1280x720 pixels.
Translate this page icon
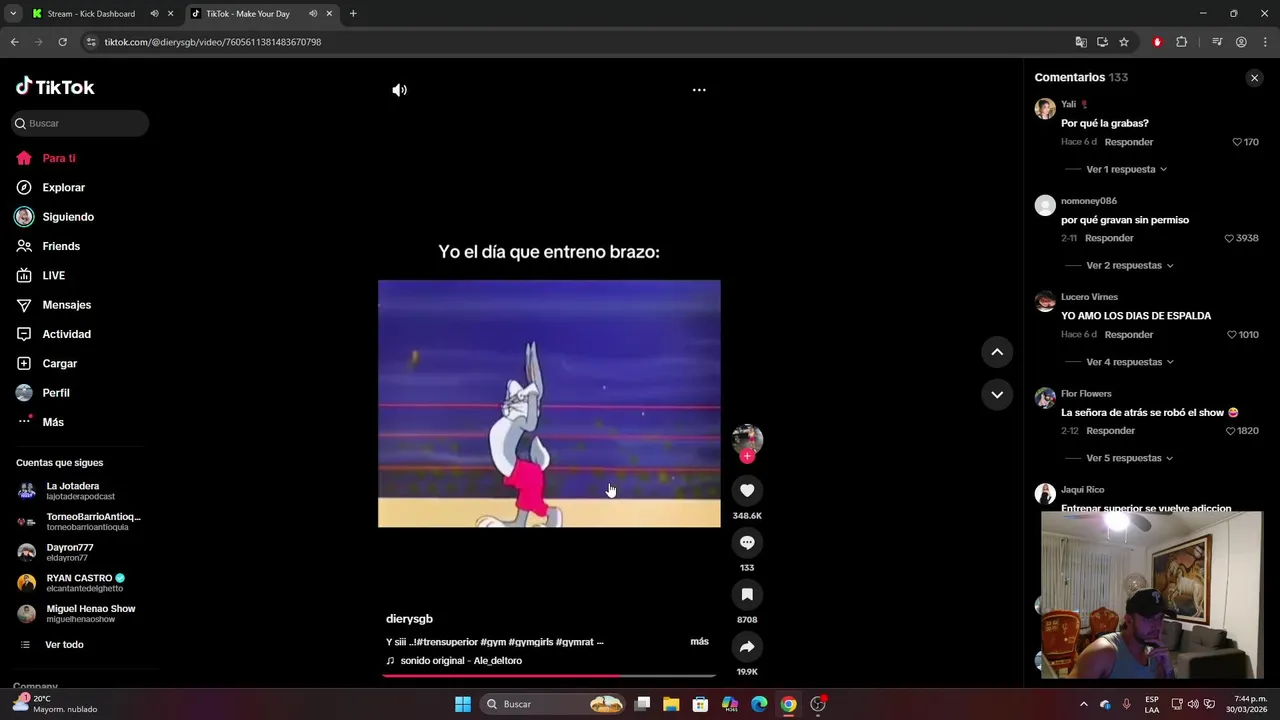[x=1081, y=42]
